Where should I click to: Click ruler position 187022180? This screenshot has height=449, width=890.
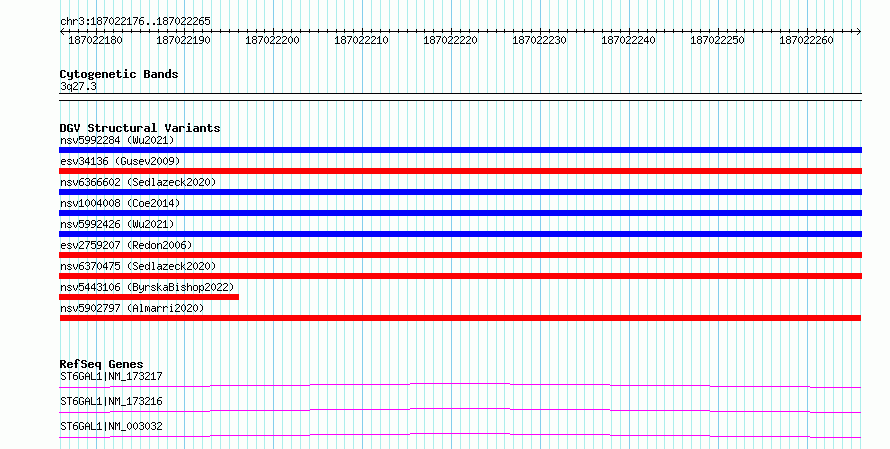[95, 40]
